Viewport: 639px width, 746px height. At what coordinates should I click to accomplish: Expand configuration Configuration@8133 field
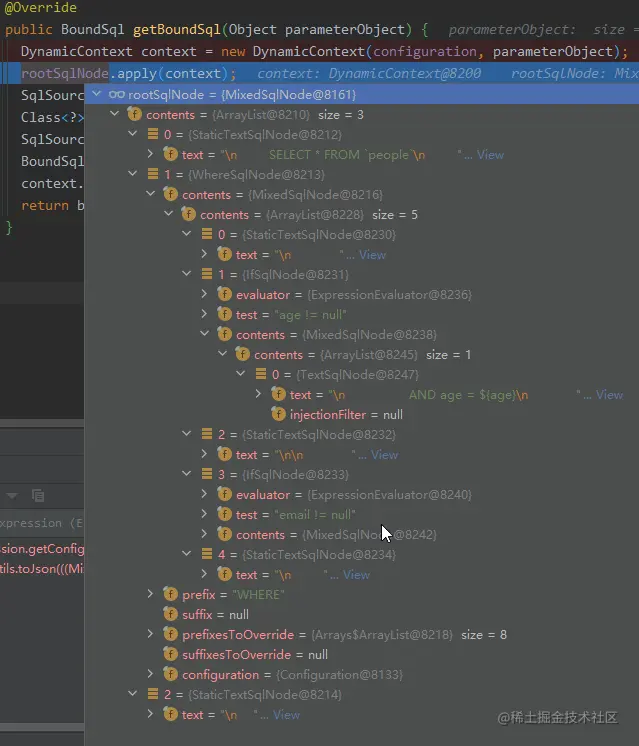pos(151,673)
